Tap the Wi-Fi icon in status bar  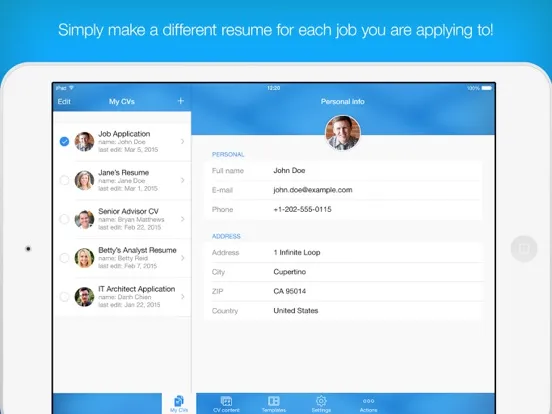pyautogui.click(x=71, y=88)
